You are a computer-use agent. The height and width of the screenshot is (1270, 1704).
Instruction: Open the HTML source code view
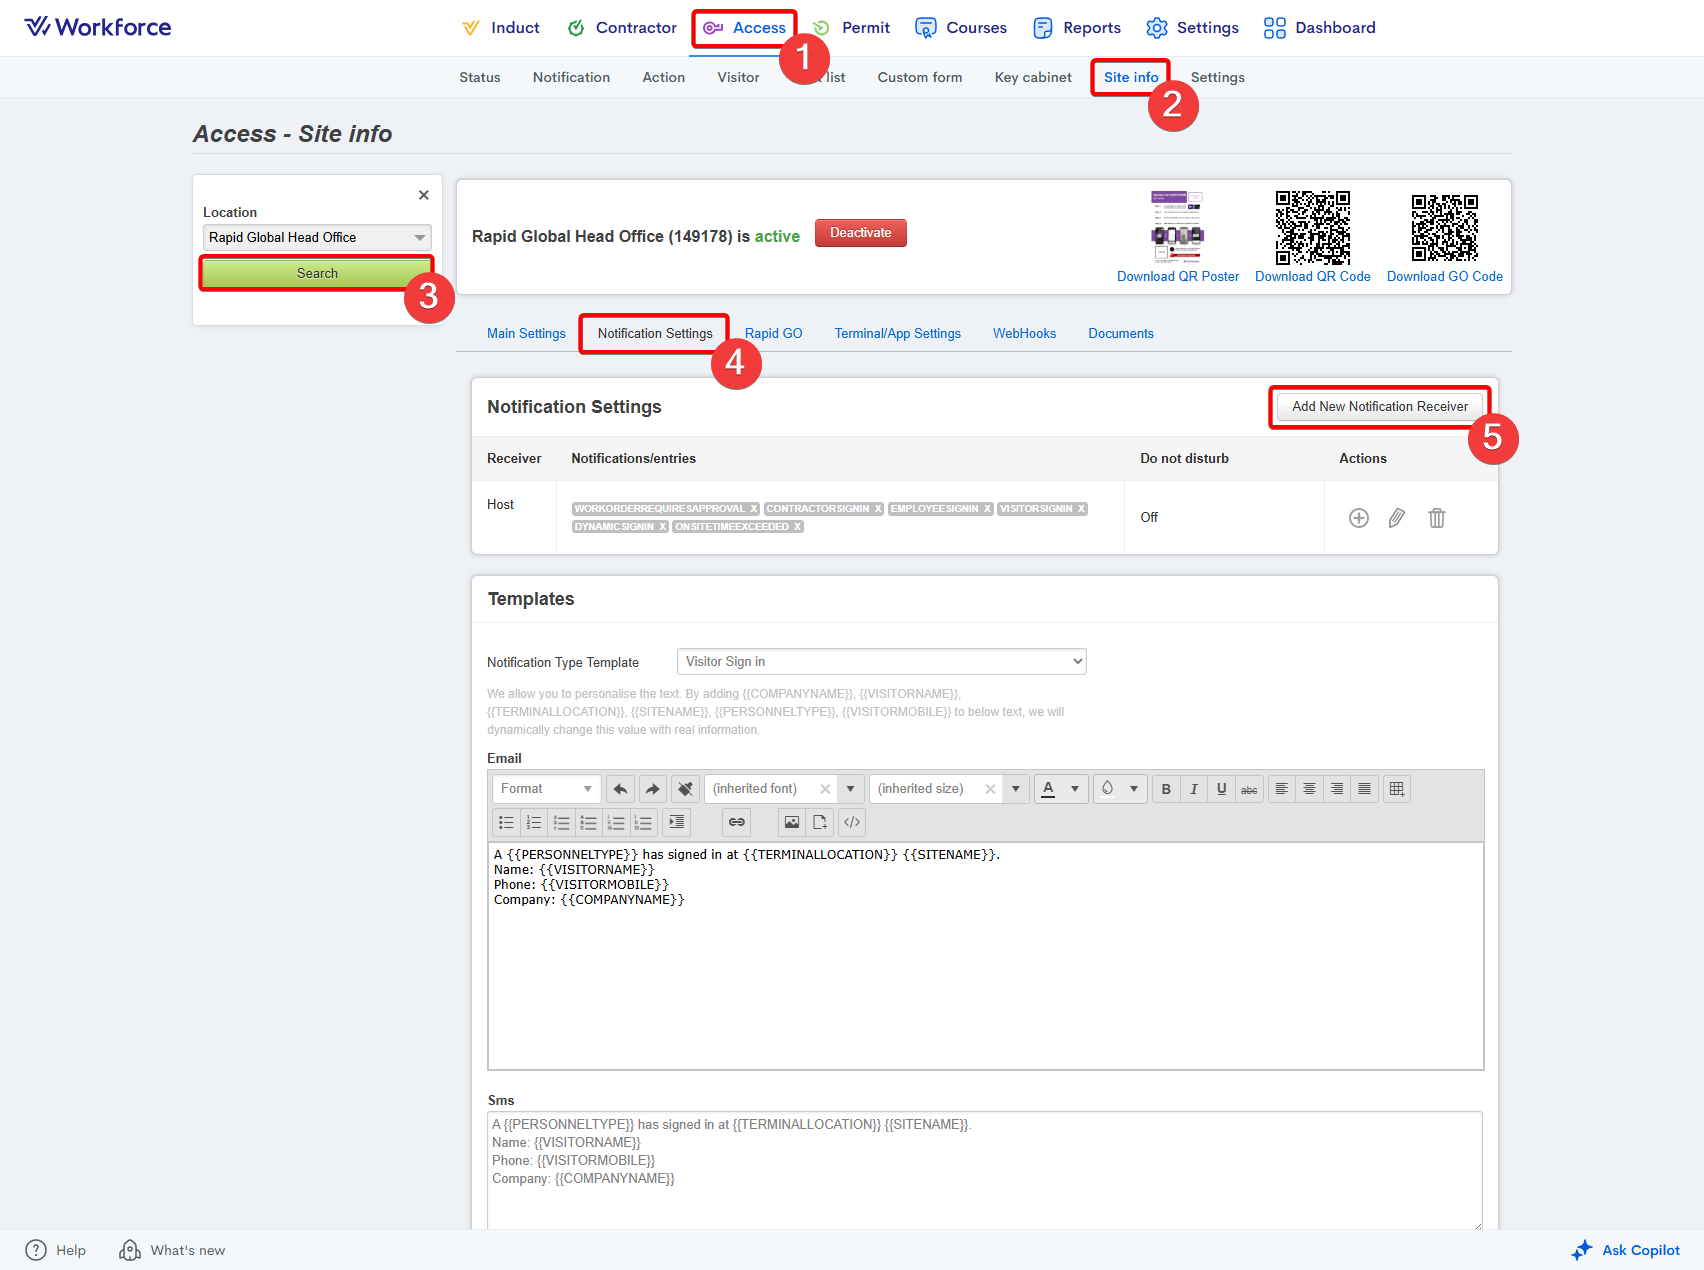[x=852, y=822]
